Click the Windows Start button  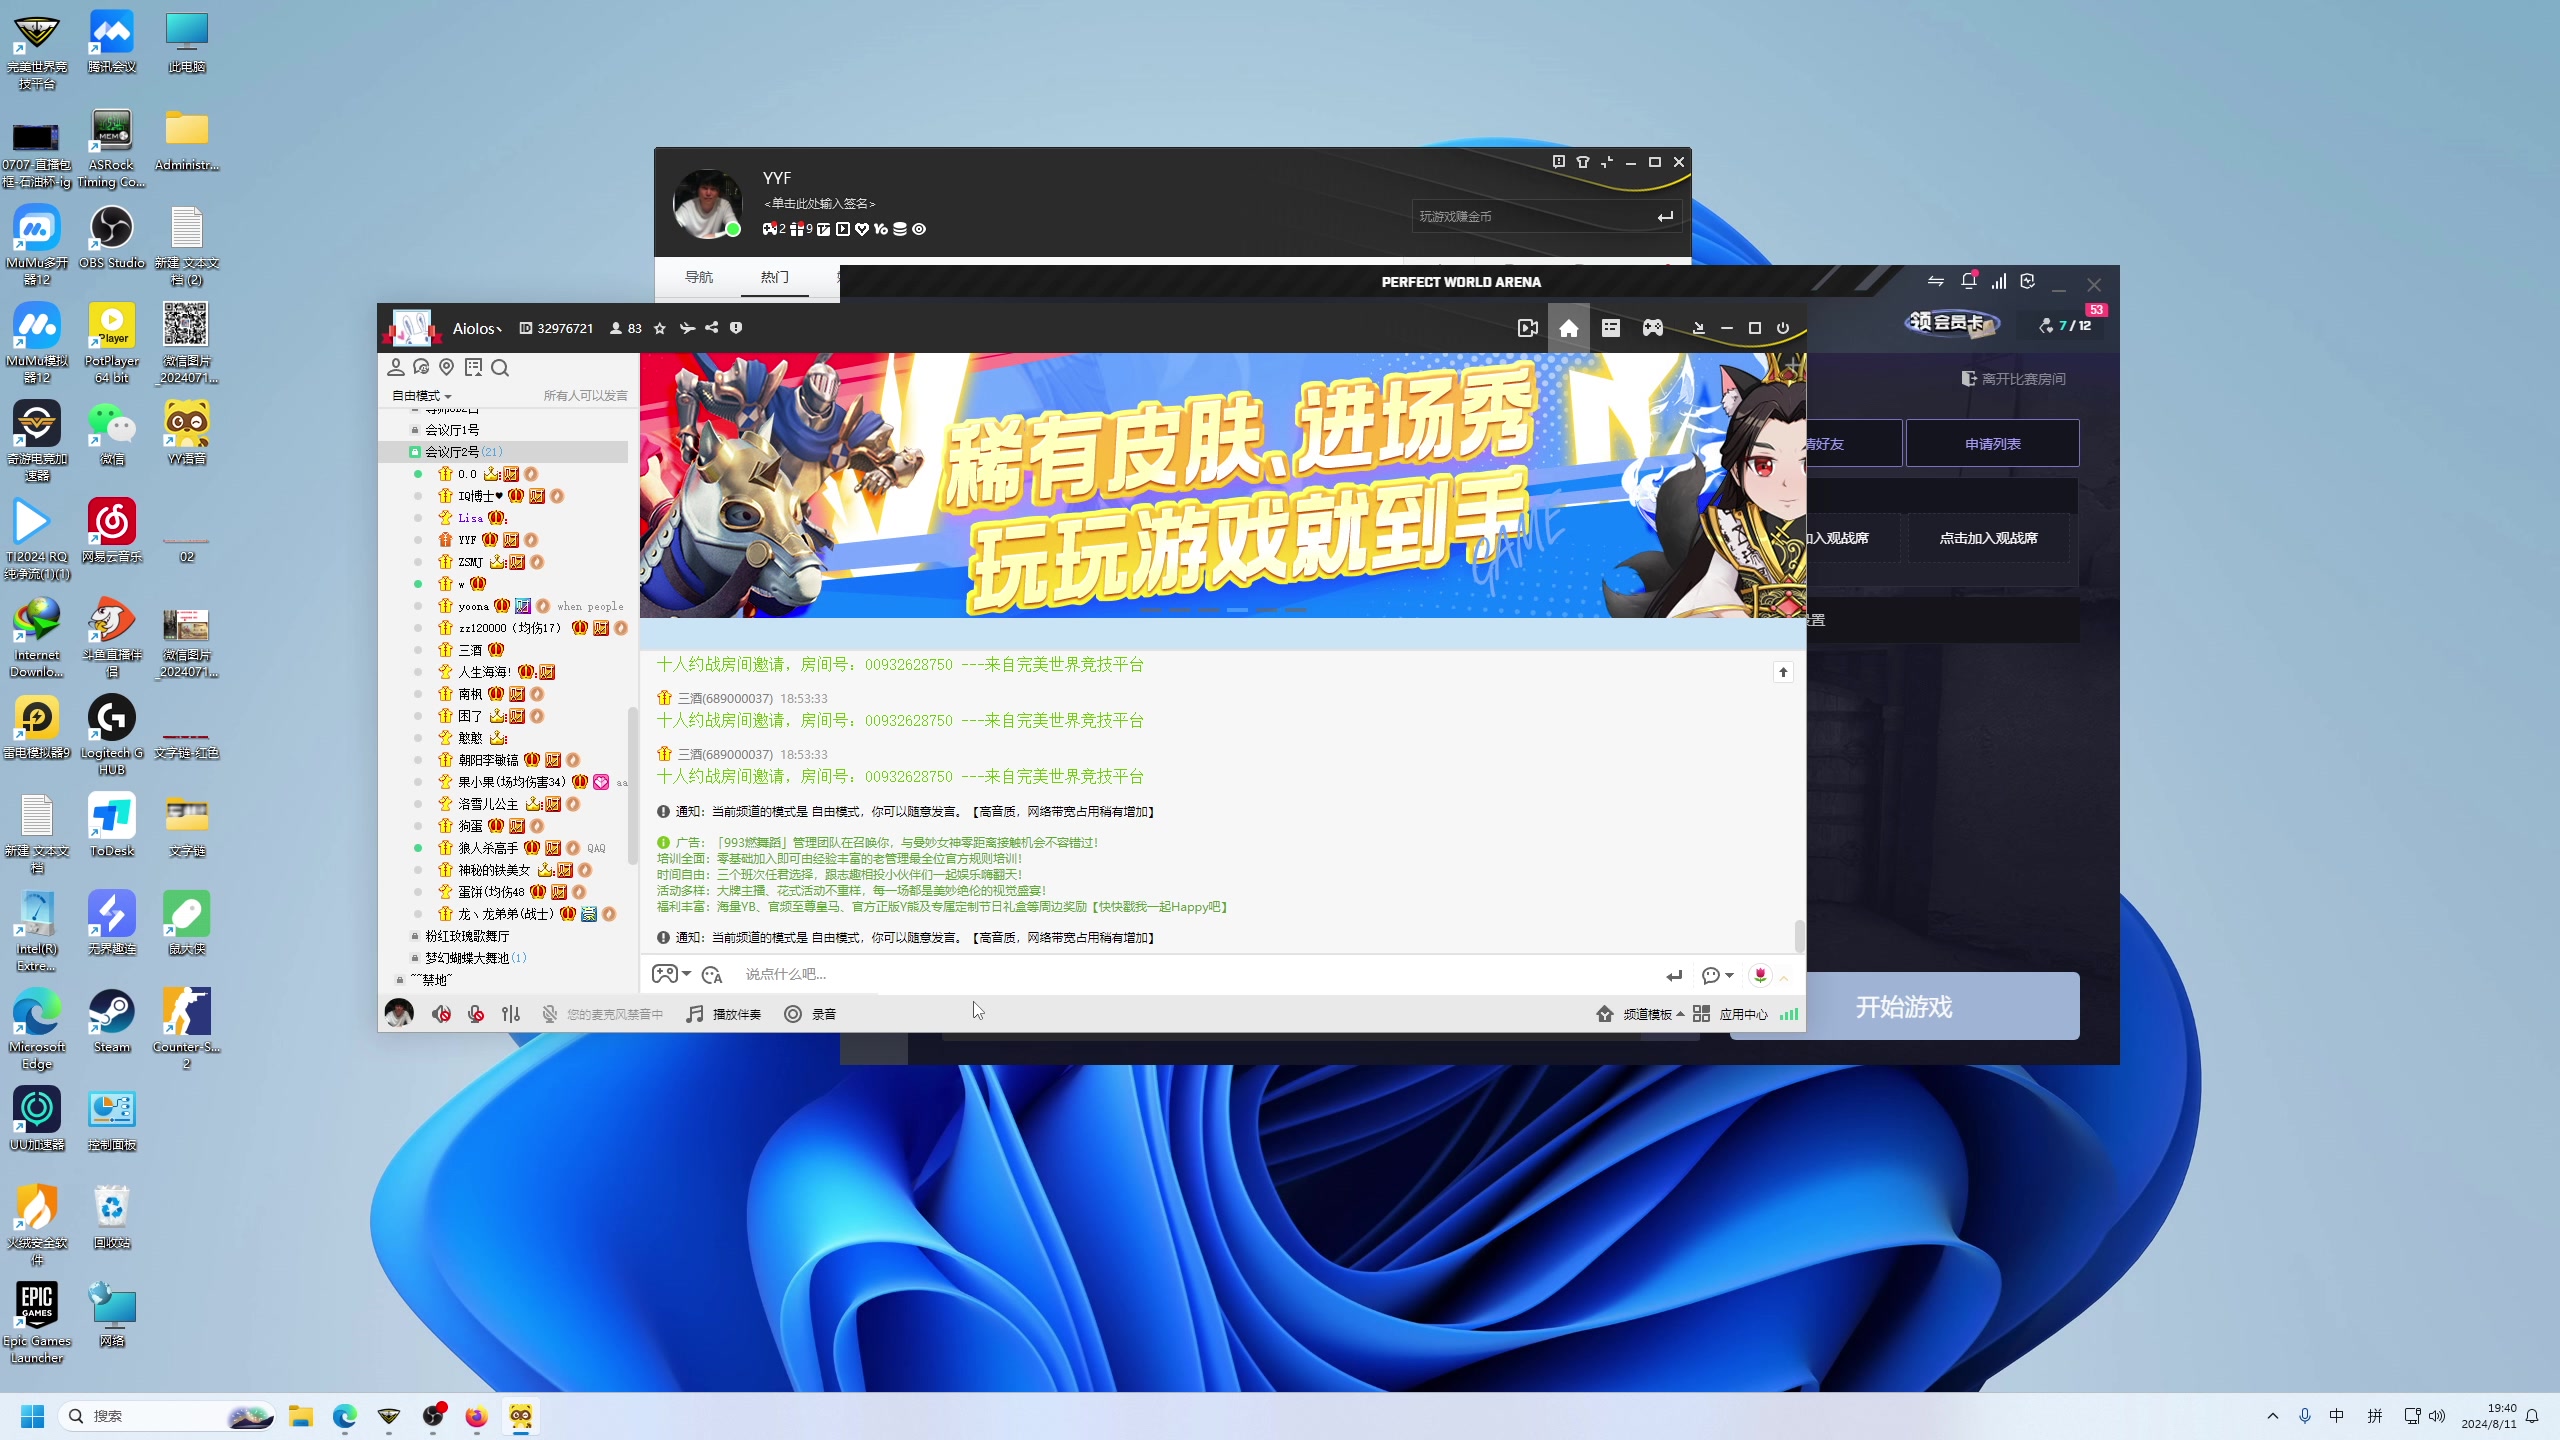(32, 1416)
